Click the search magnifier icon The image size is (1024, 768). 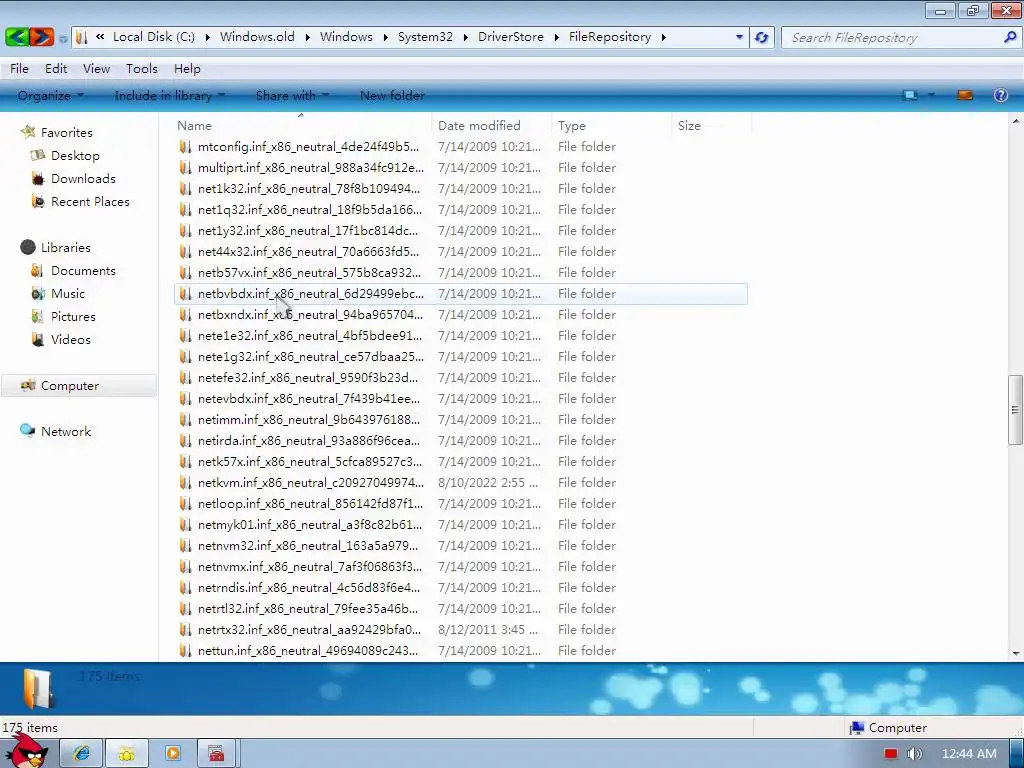(x=1010, y=37)
